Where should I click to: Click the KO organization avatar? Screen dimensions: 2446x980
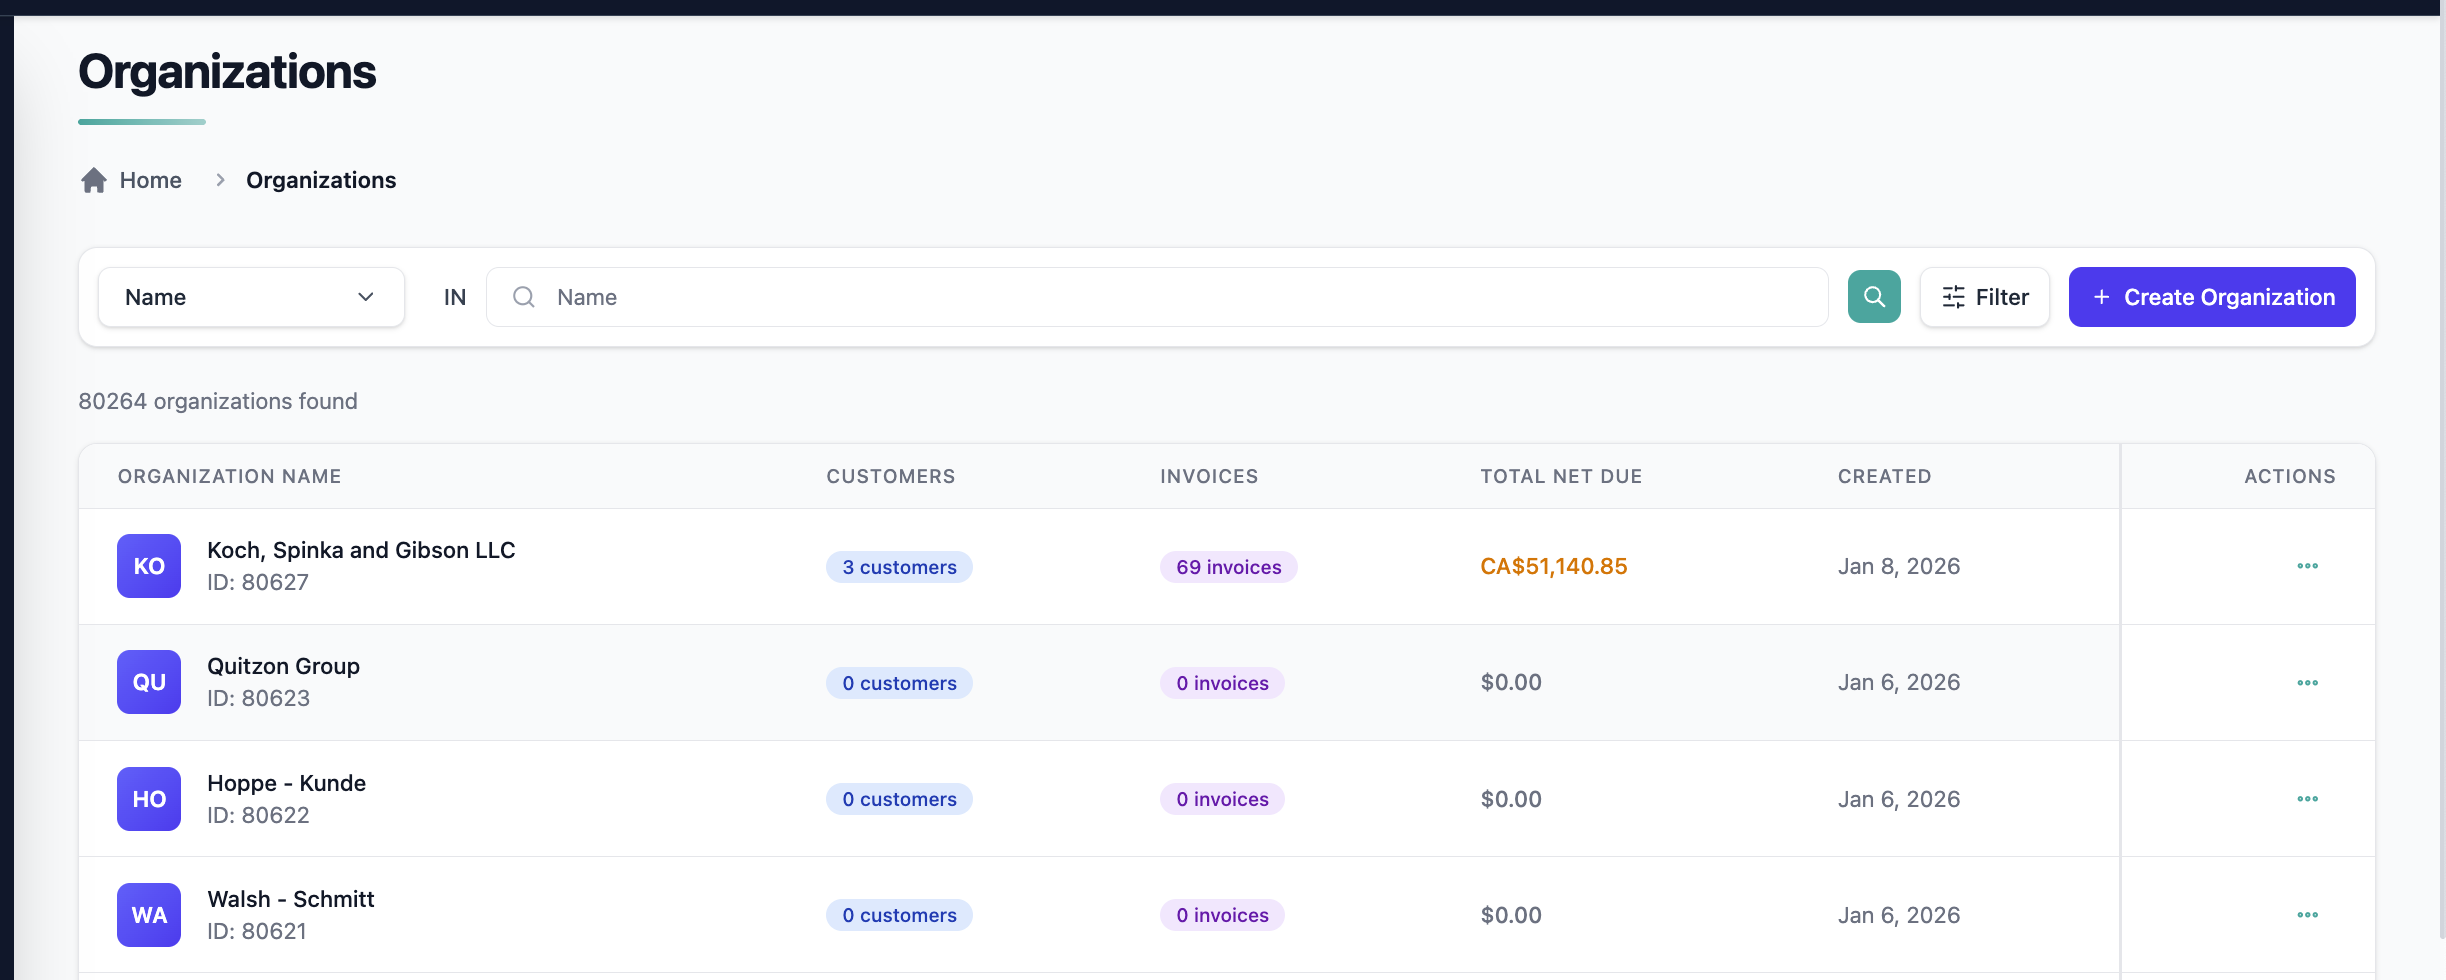click(x=149, y=566)
